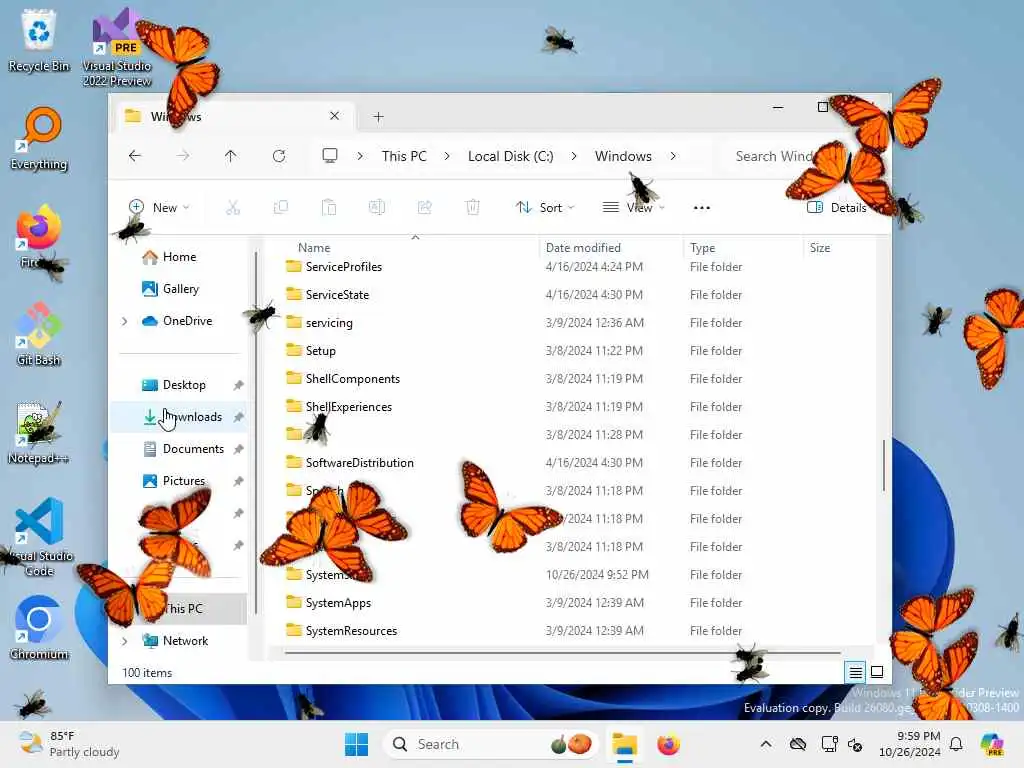Click the file list horizontal scrollbar
The width and height of the screenshot is (1024, 768).
pyautogui.click(x=562, y=652)
